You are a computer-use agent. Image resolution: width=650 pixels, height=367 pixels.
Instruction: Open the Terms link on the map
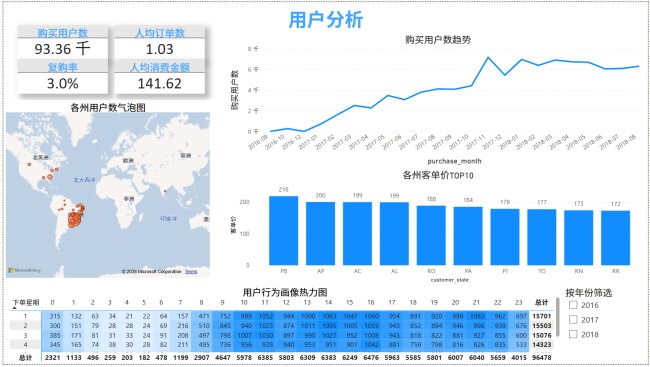coord(191,272)
